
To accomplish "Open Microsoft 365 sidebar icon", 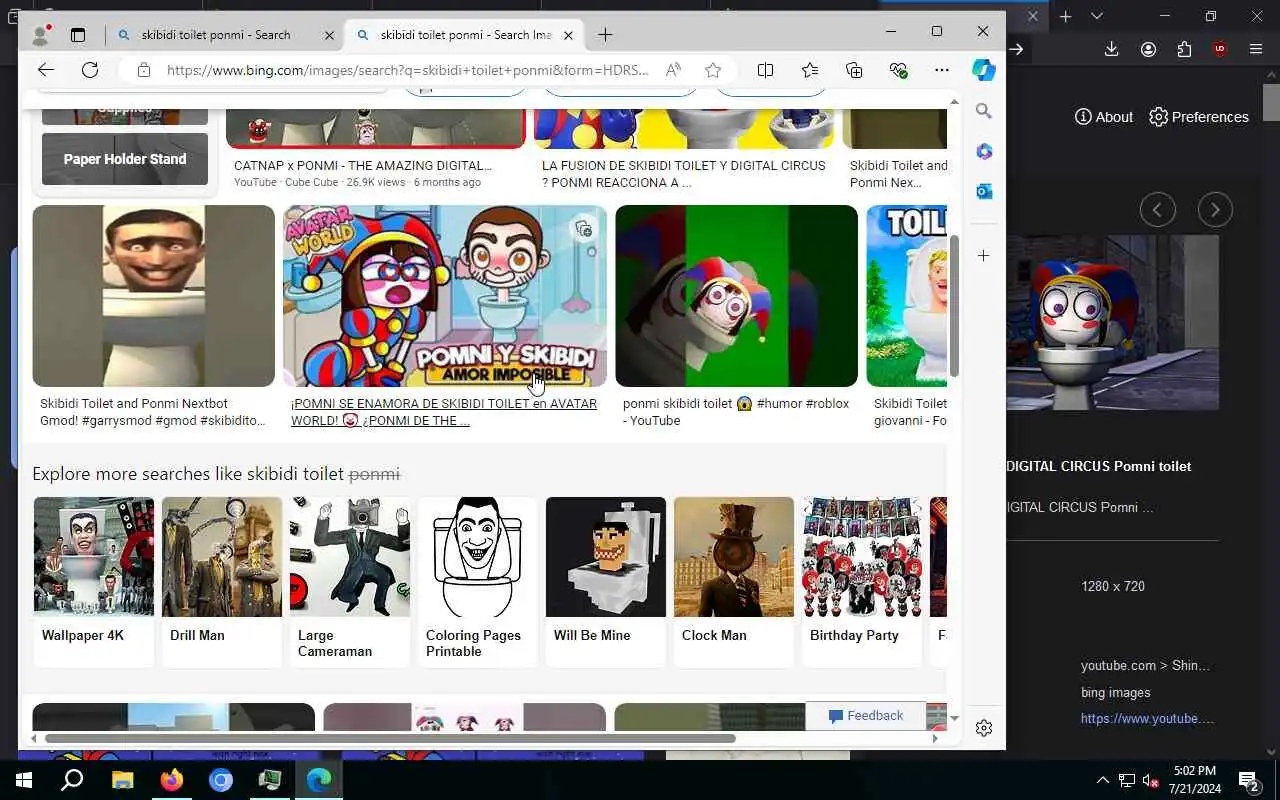I will click(984, 151).
